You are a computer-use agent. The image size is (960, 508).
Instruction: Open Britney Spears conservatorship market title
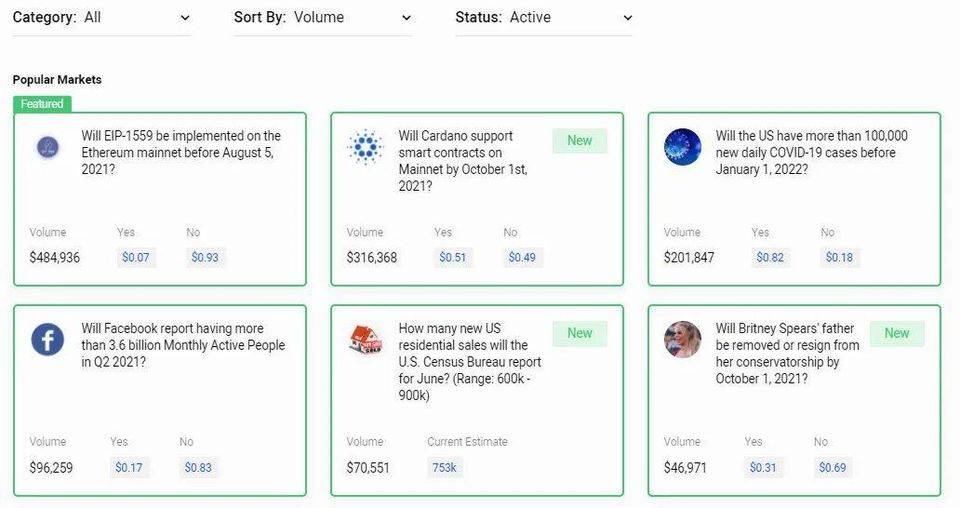(787, 354)
